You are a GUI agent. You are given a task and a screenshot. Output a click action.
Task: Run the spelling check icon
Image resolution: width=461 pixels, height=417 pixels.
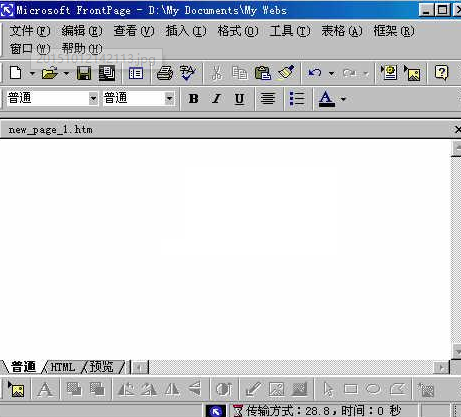187,73
